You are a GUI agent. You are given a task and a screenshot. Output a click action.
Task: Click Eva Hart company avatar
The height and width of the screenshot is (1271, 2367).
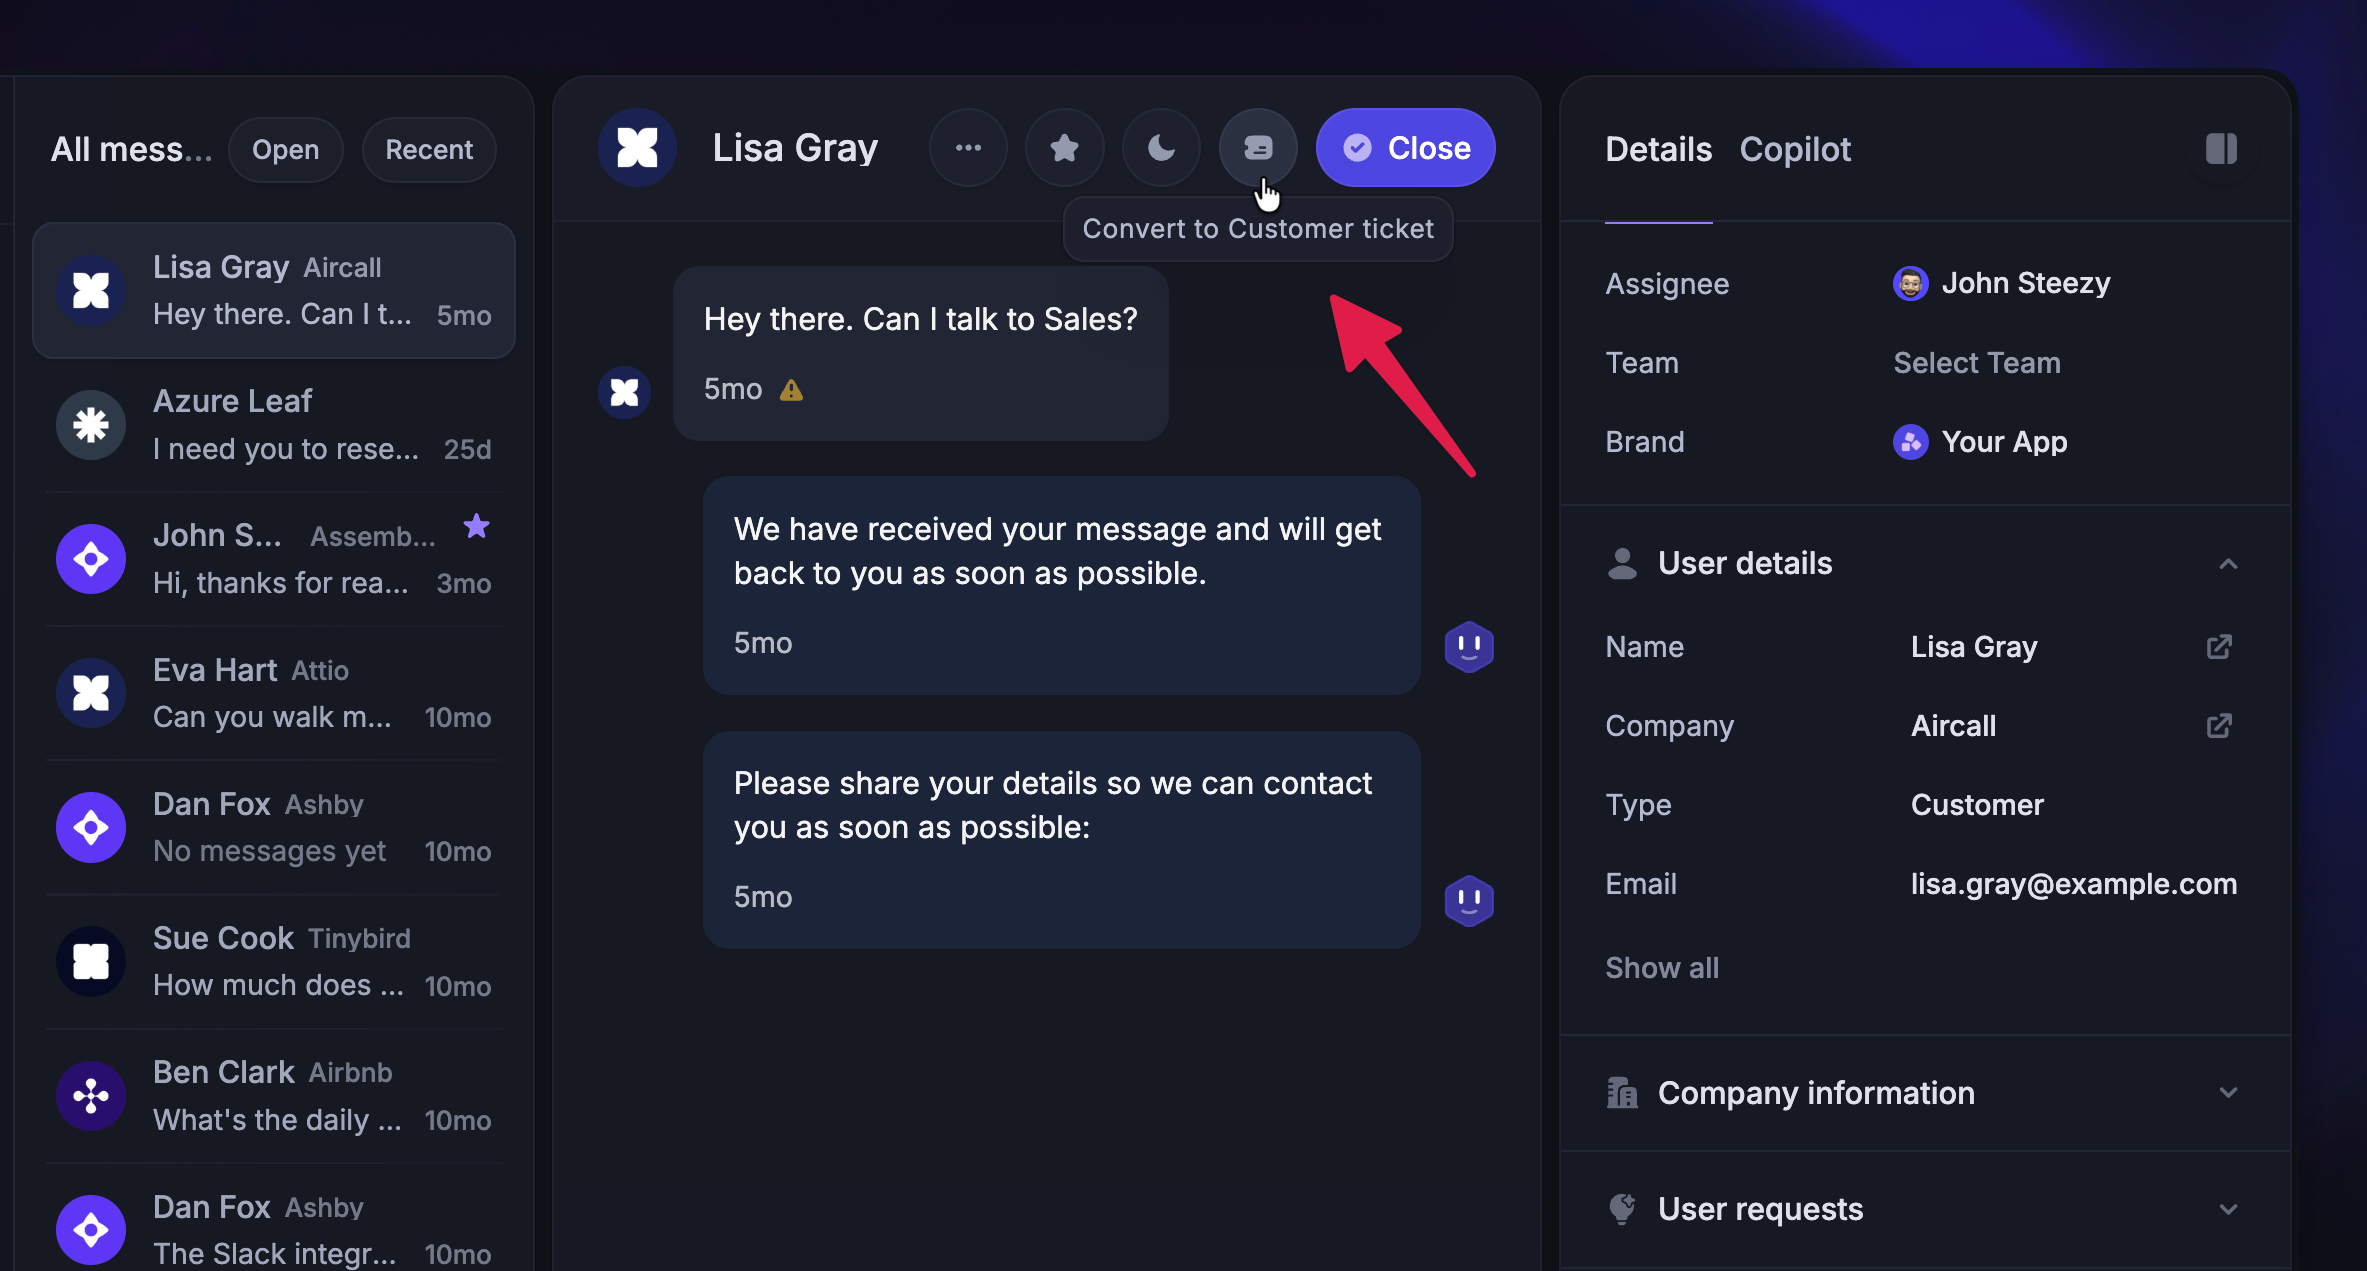click(x=91, y=693)
